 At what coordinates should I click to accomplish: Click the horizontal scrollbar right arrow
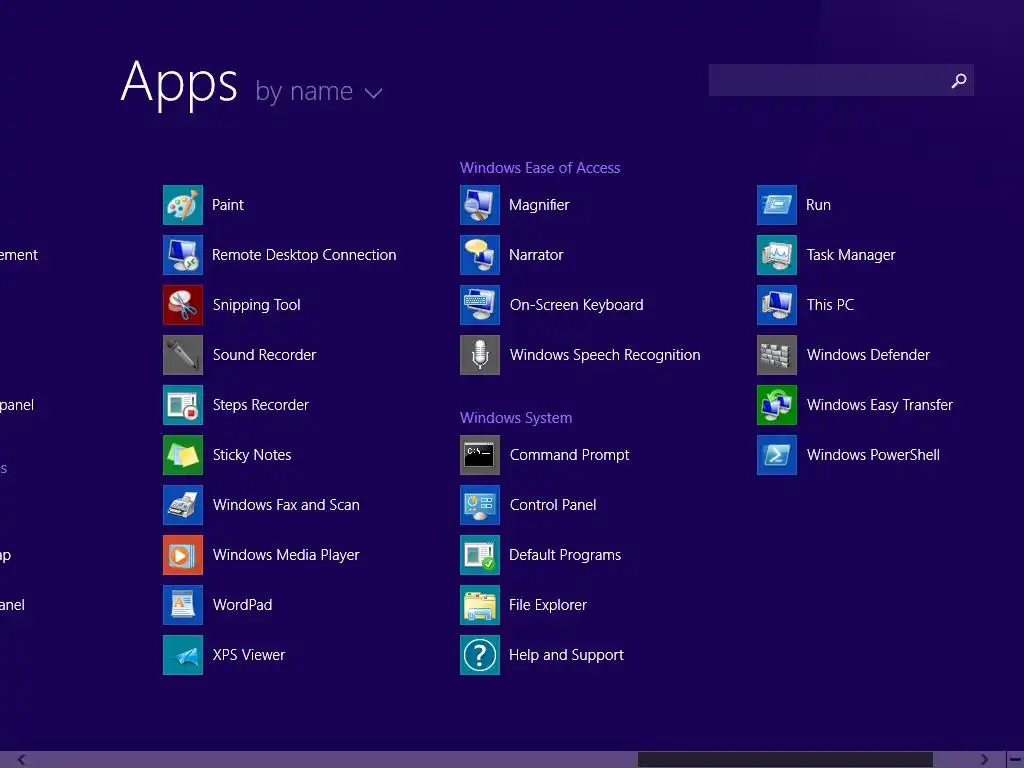pyautogui.click(x=984, y=760)
